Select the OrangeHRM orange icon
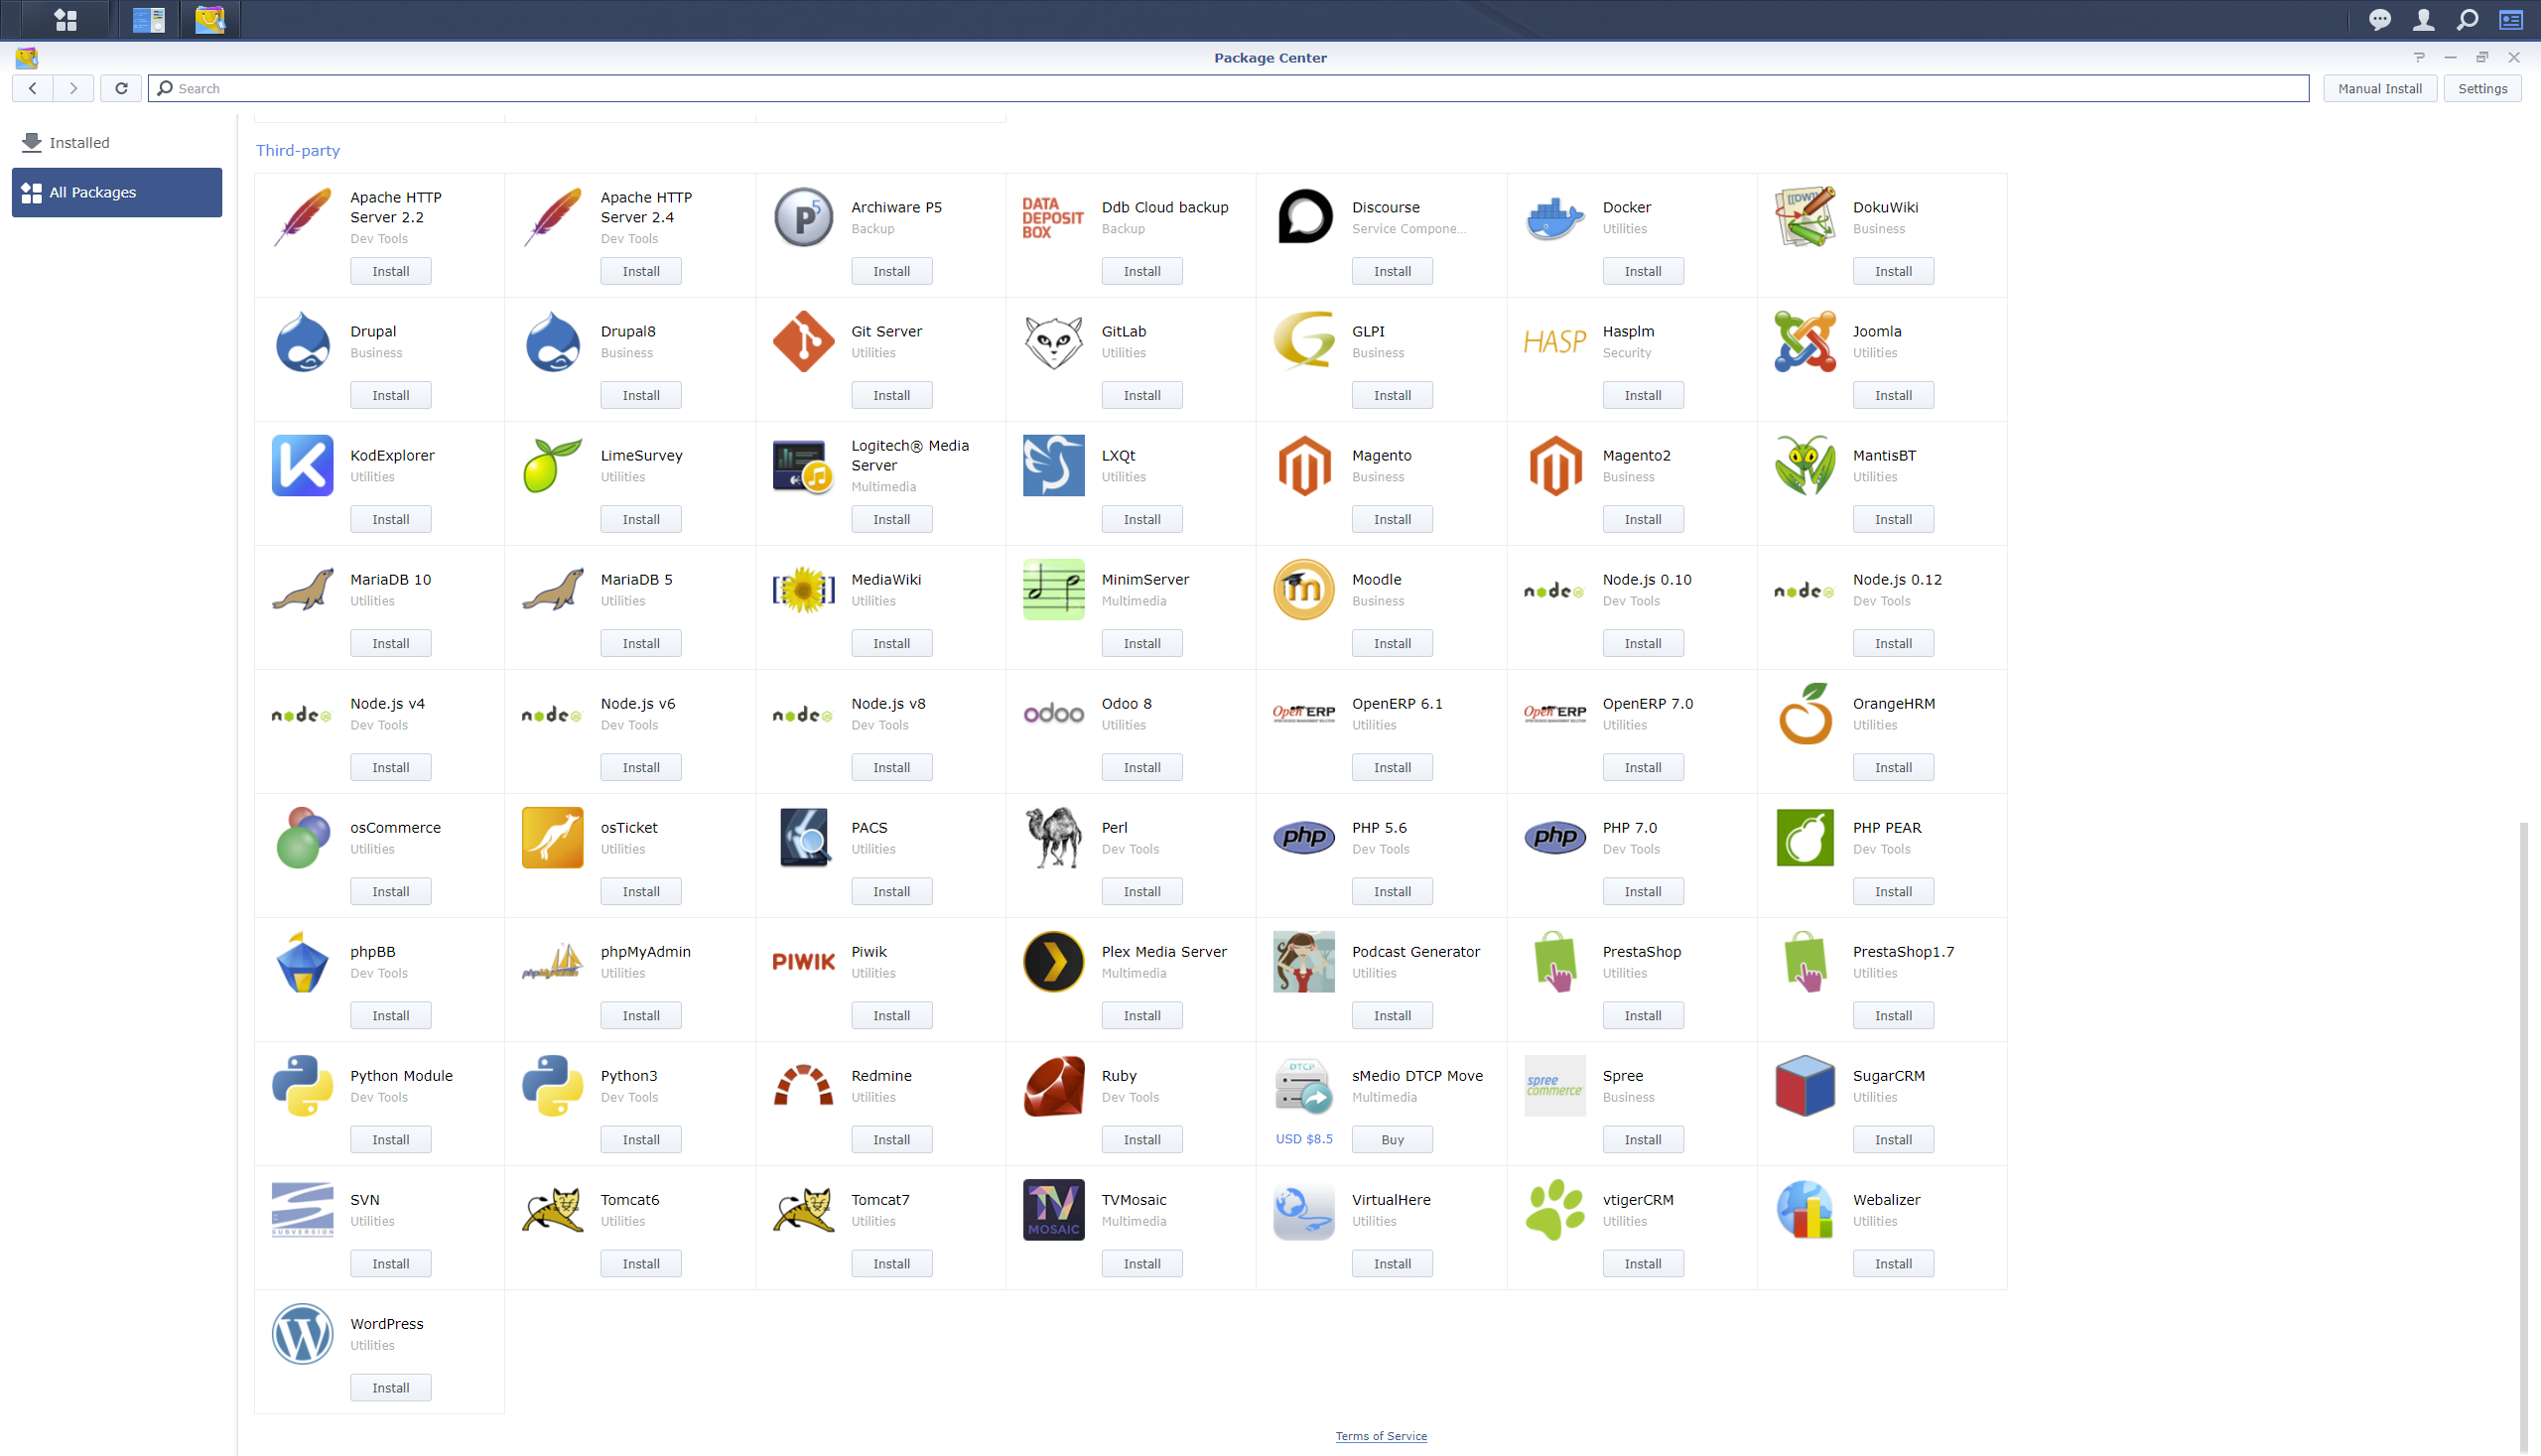The width and height of the screenshot is (2541, 1456). pyautogui.click(x=1804, y=713)
